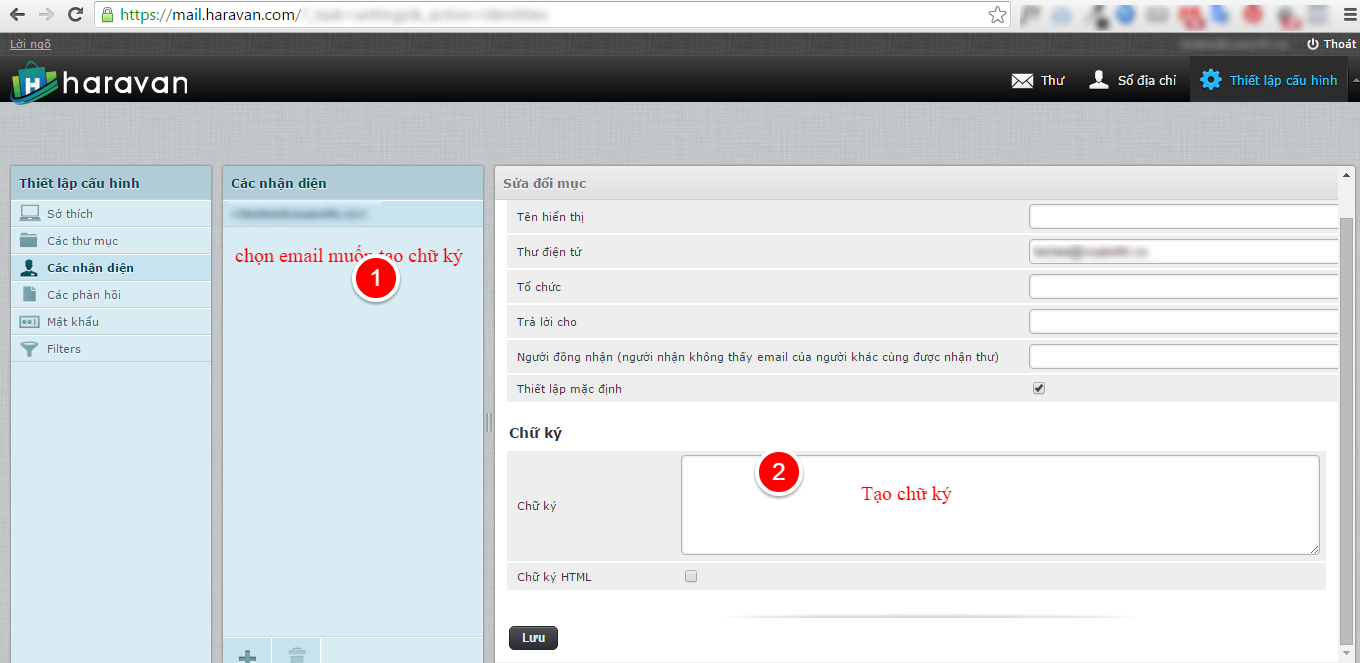Enable the Chữ ký HTML checkbox
The height and width of the screenshot is (663, 1360).
691,576
